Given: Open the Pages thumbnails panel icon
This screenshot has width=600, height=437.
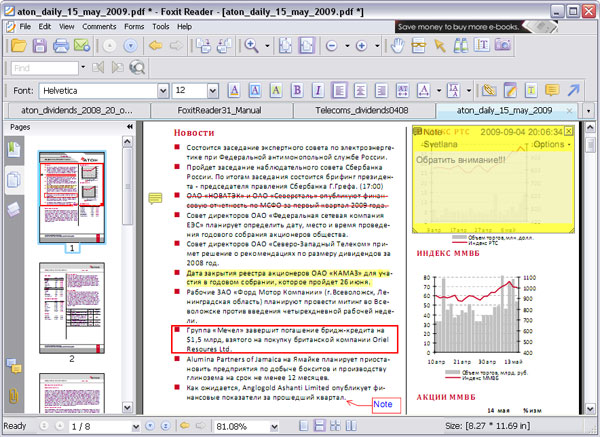Looking at the screenshot, I should coord(14,179).
